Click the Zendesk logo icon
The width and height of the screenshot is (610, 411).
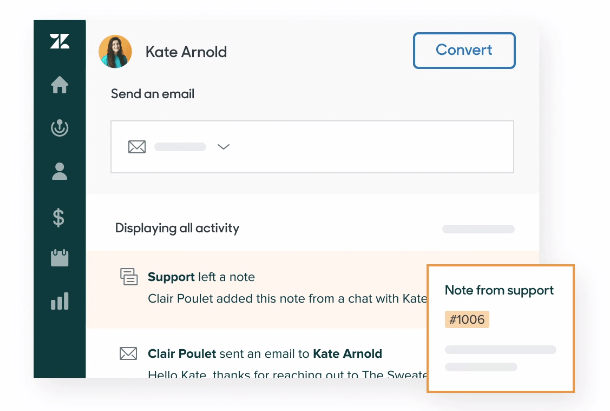(x=59, y=42)
